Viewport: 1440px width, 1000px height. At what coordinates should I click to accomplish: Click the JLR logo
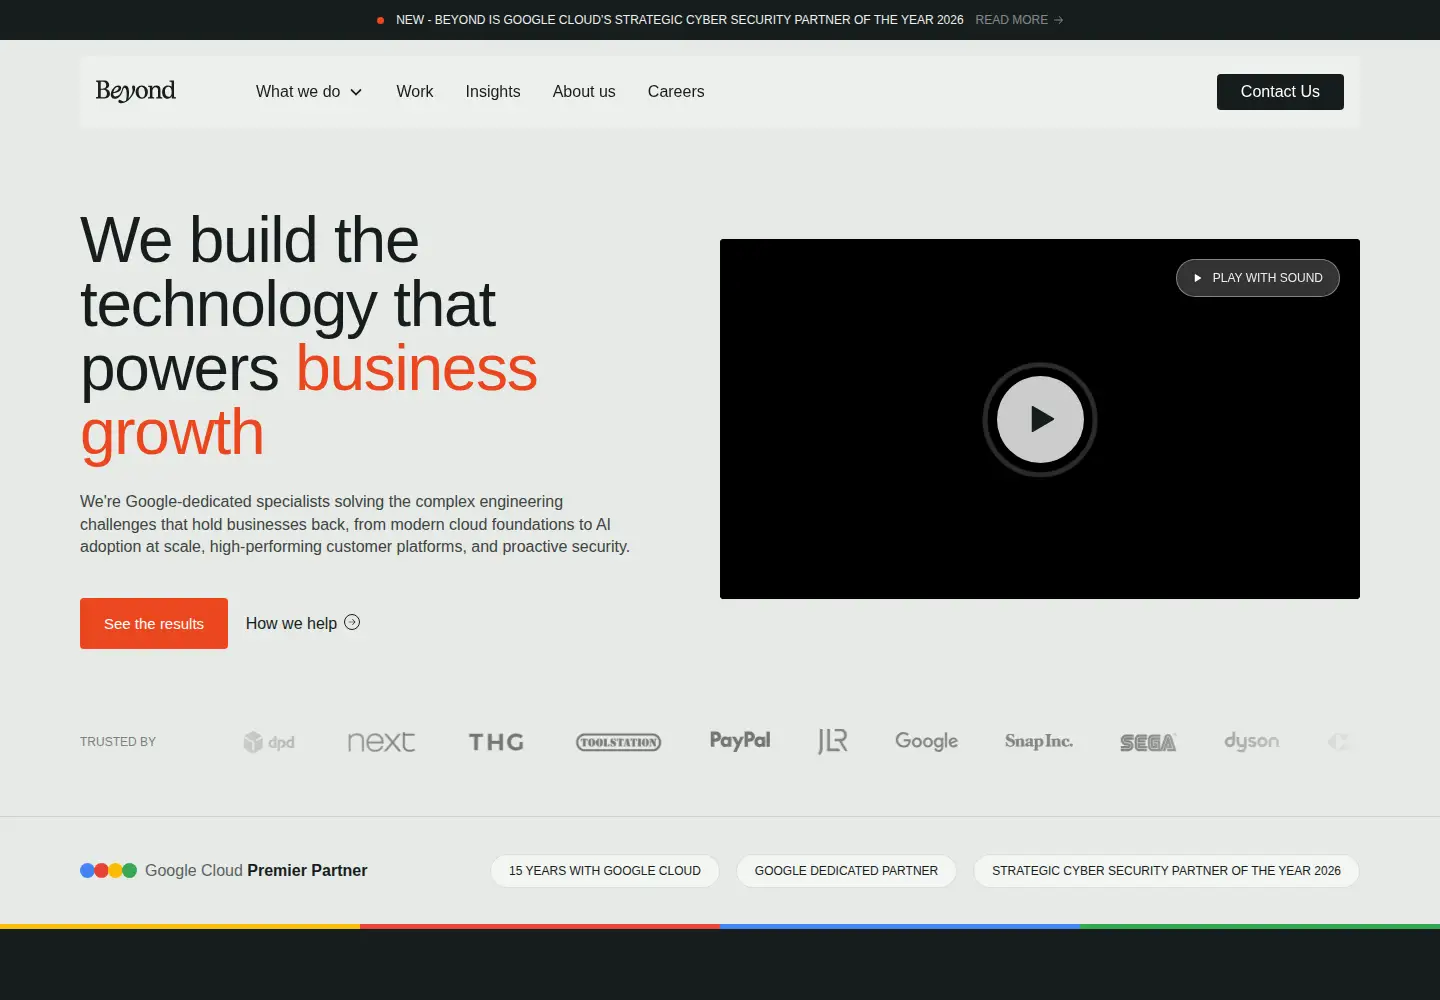click(x=833, y=741)
